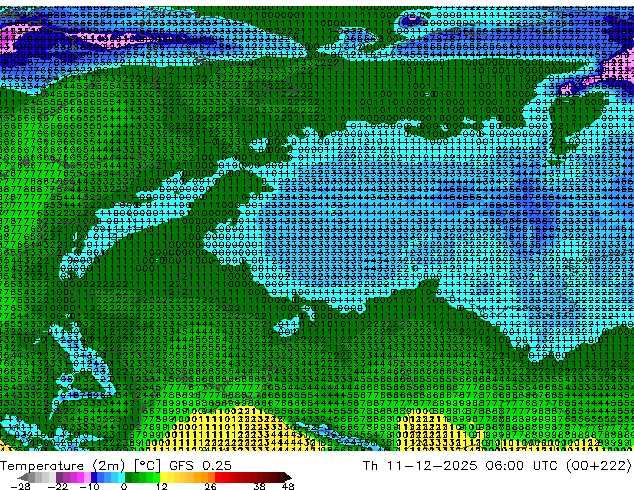
Task: Click the 'Temperature (2m)' legend title
Action: [63, 466]
